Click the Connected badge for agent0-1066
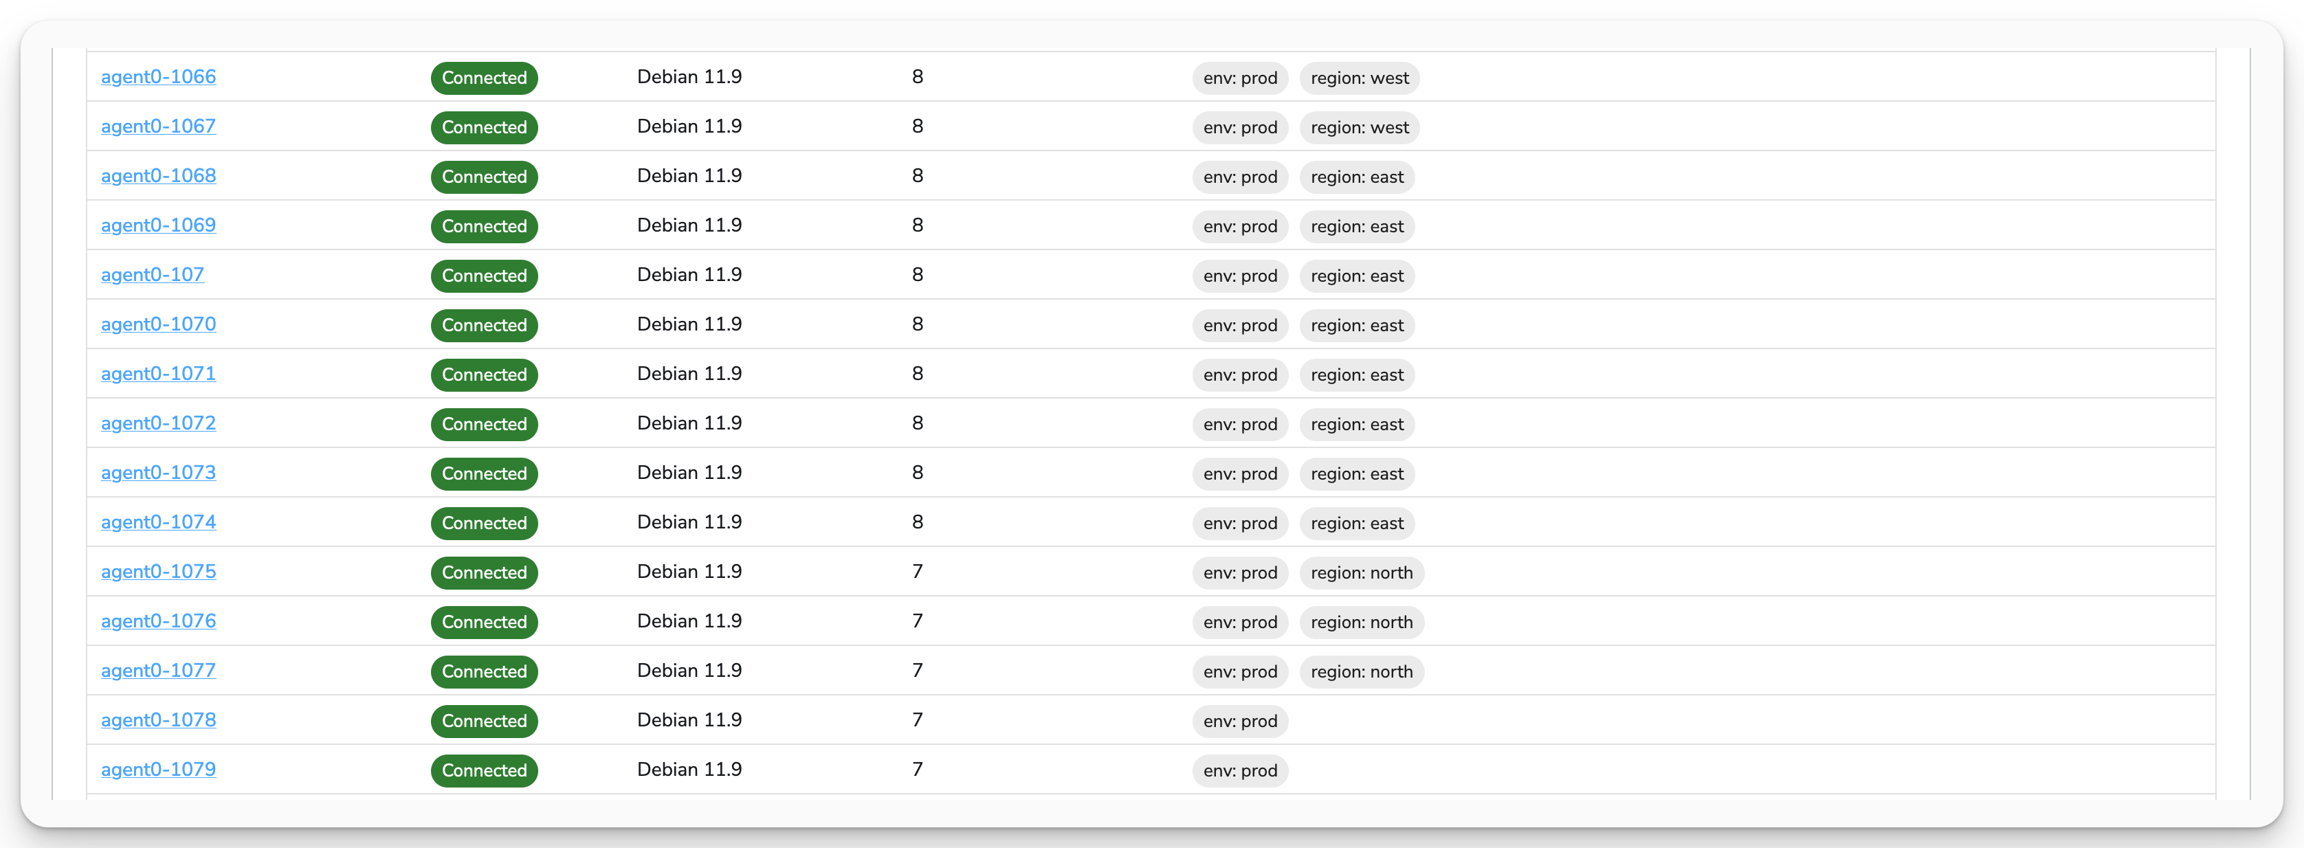The width and height of the screenshot is (2304, 848). tap(484, 78)
